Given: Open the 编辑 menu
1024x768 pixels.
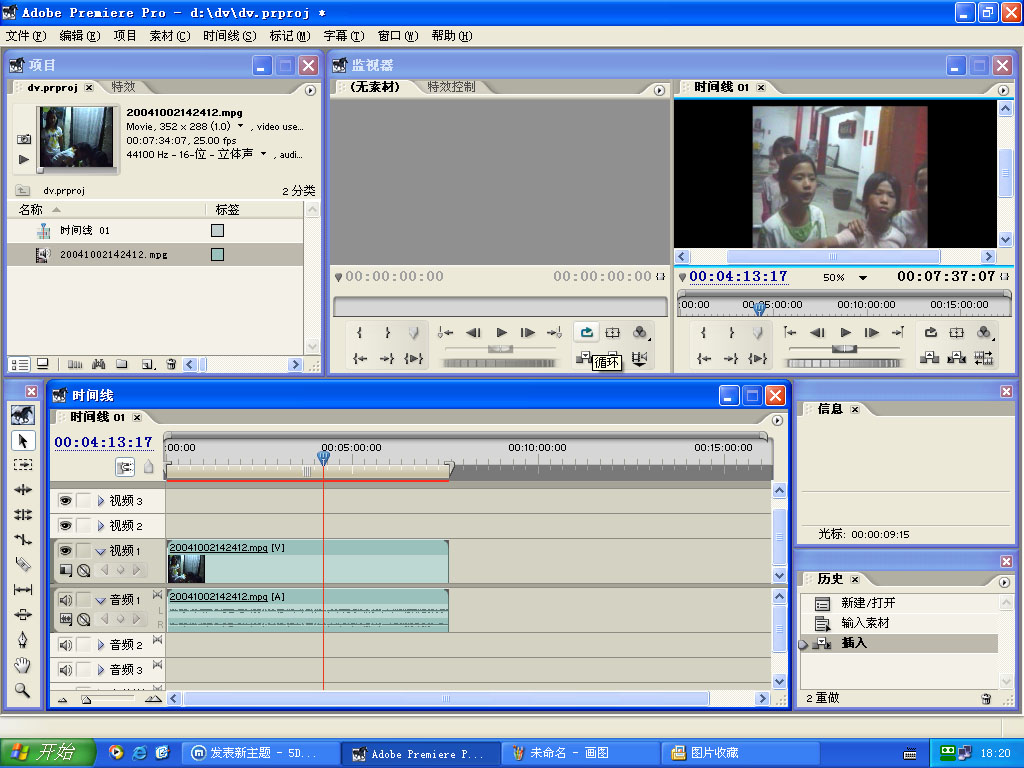Looking at the screenshot, I should (x=80, y=36).
